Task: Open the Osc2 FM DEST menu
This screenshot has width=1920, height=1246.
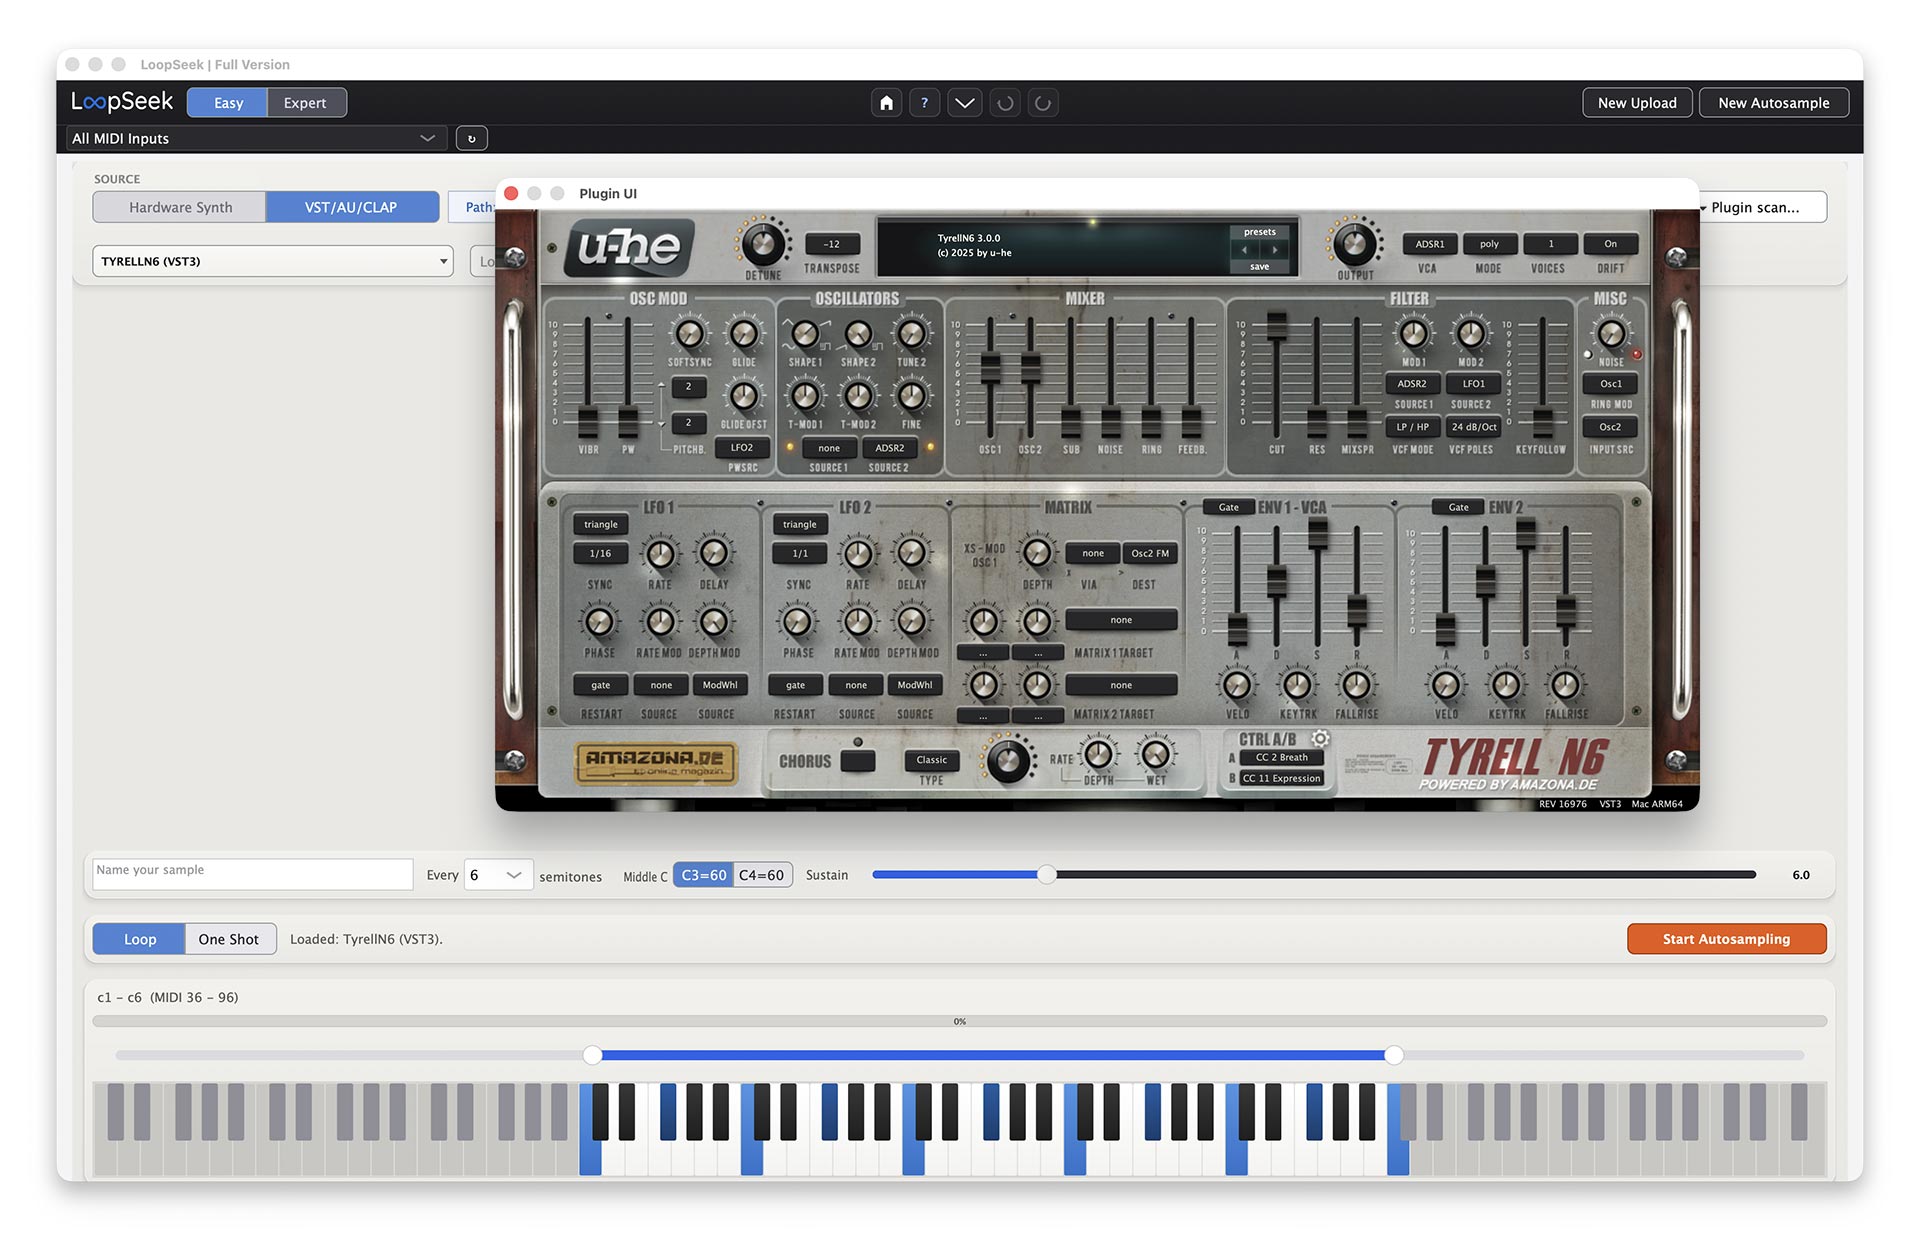Action: pos(1149,553)
